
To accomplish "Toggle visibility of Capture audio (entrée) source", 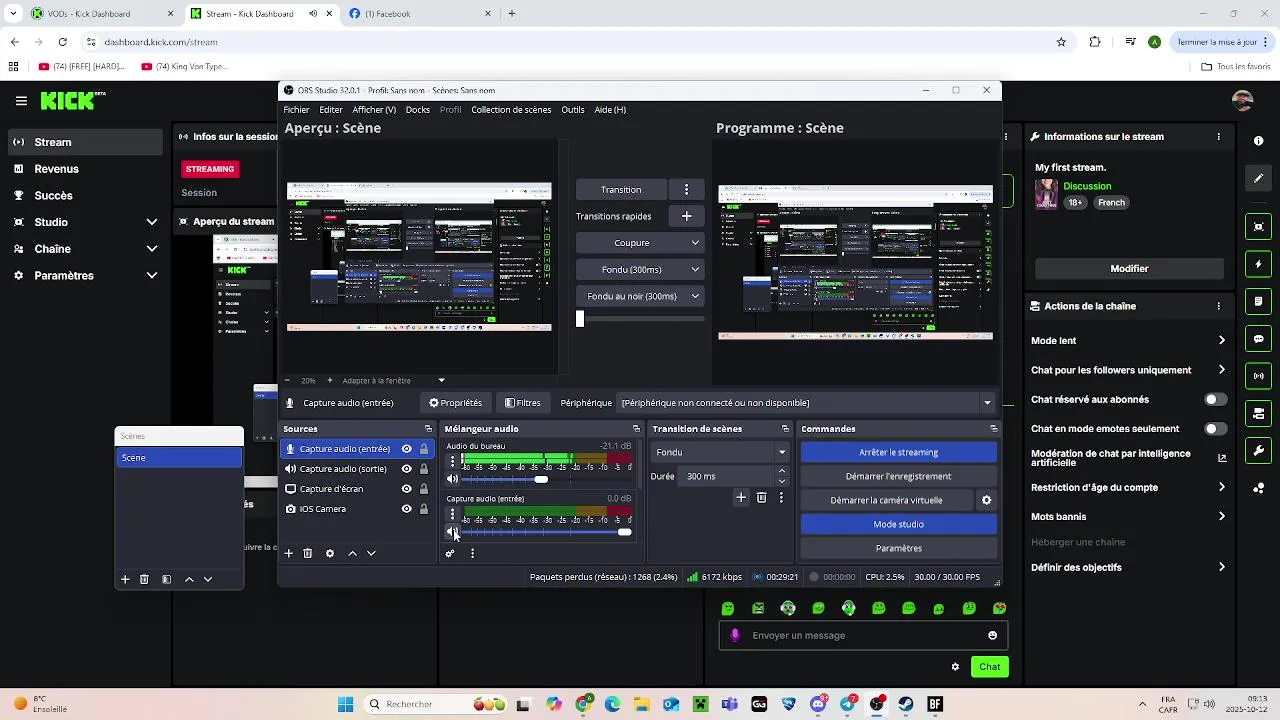I will [407, 449].
